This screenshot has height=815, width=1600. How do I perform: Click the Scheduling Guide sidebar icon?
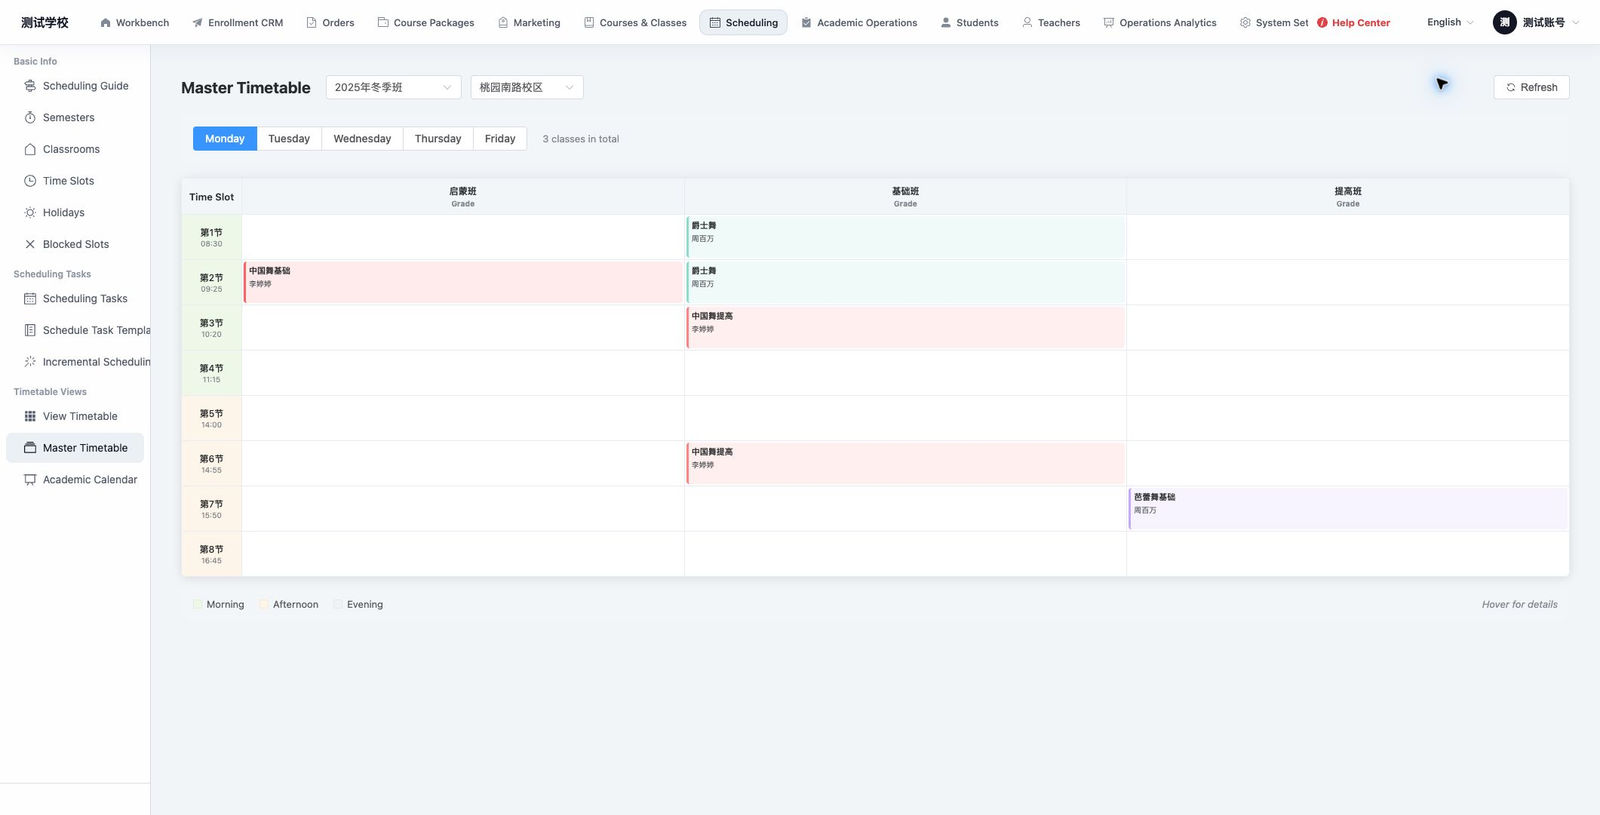30,86
